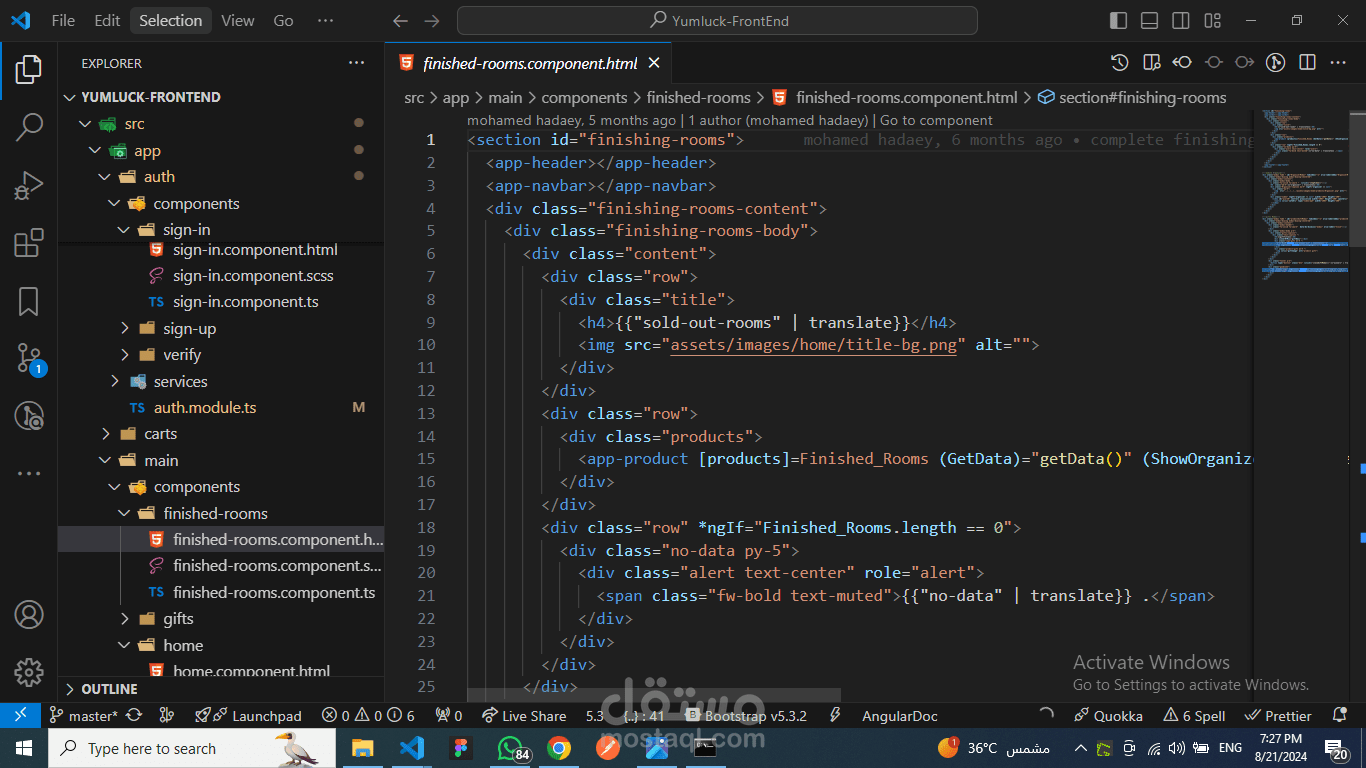Select the finished-rooms.component.html editor tab
The image size is (1366, 768).
click(530, 63)
